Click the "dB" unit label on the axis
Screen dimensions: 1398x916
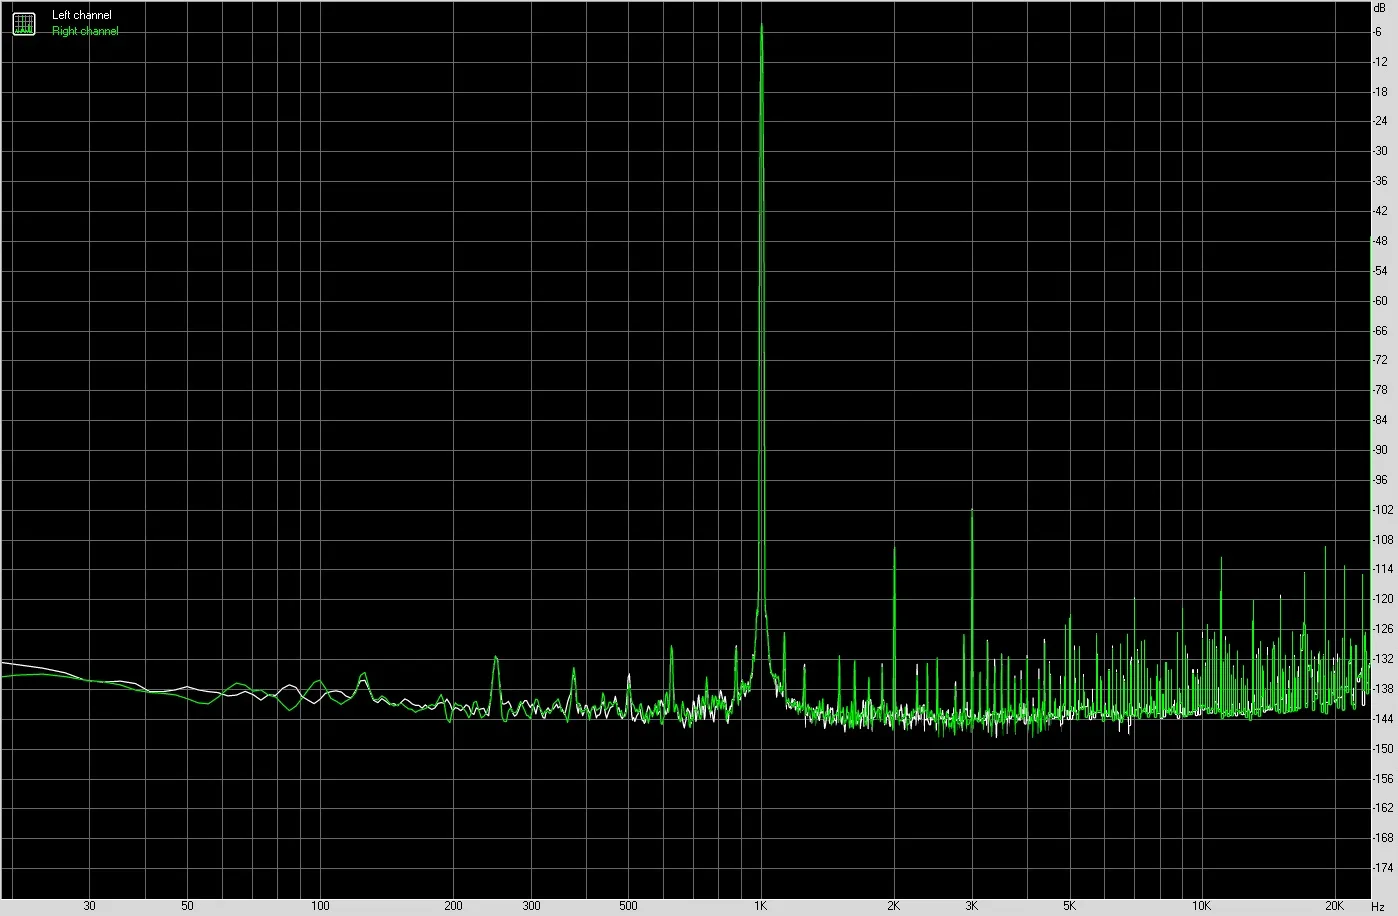(1380, 7)
